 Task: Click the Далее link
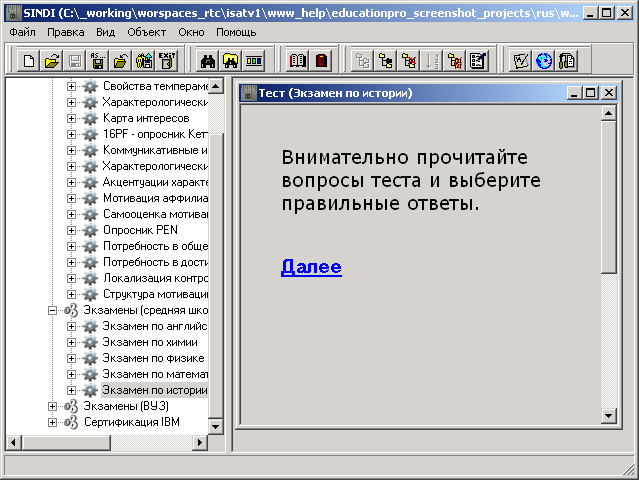[311, 267]
